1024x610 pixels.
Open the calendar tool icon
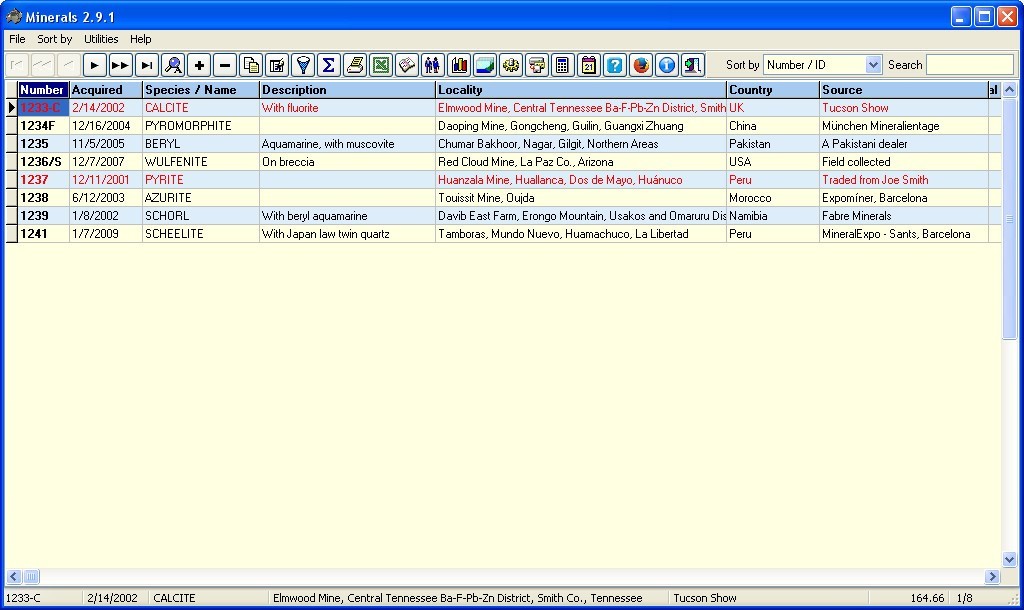589,65
